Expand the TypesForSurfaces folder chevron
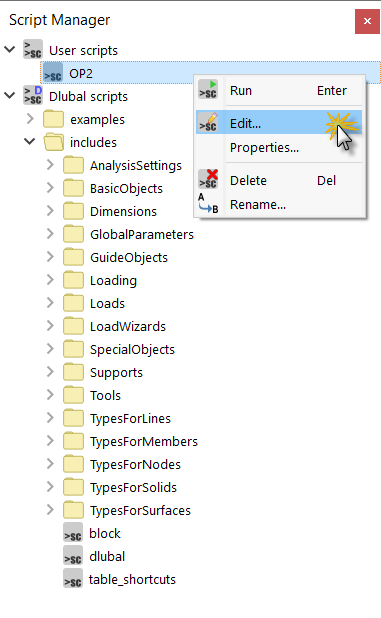Viewport: 381px width, 618px height. tap(50, 510)
